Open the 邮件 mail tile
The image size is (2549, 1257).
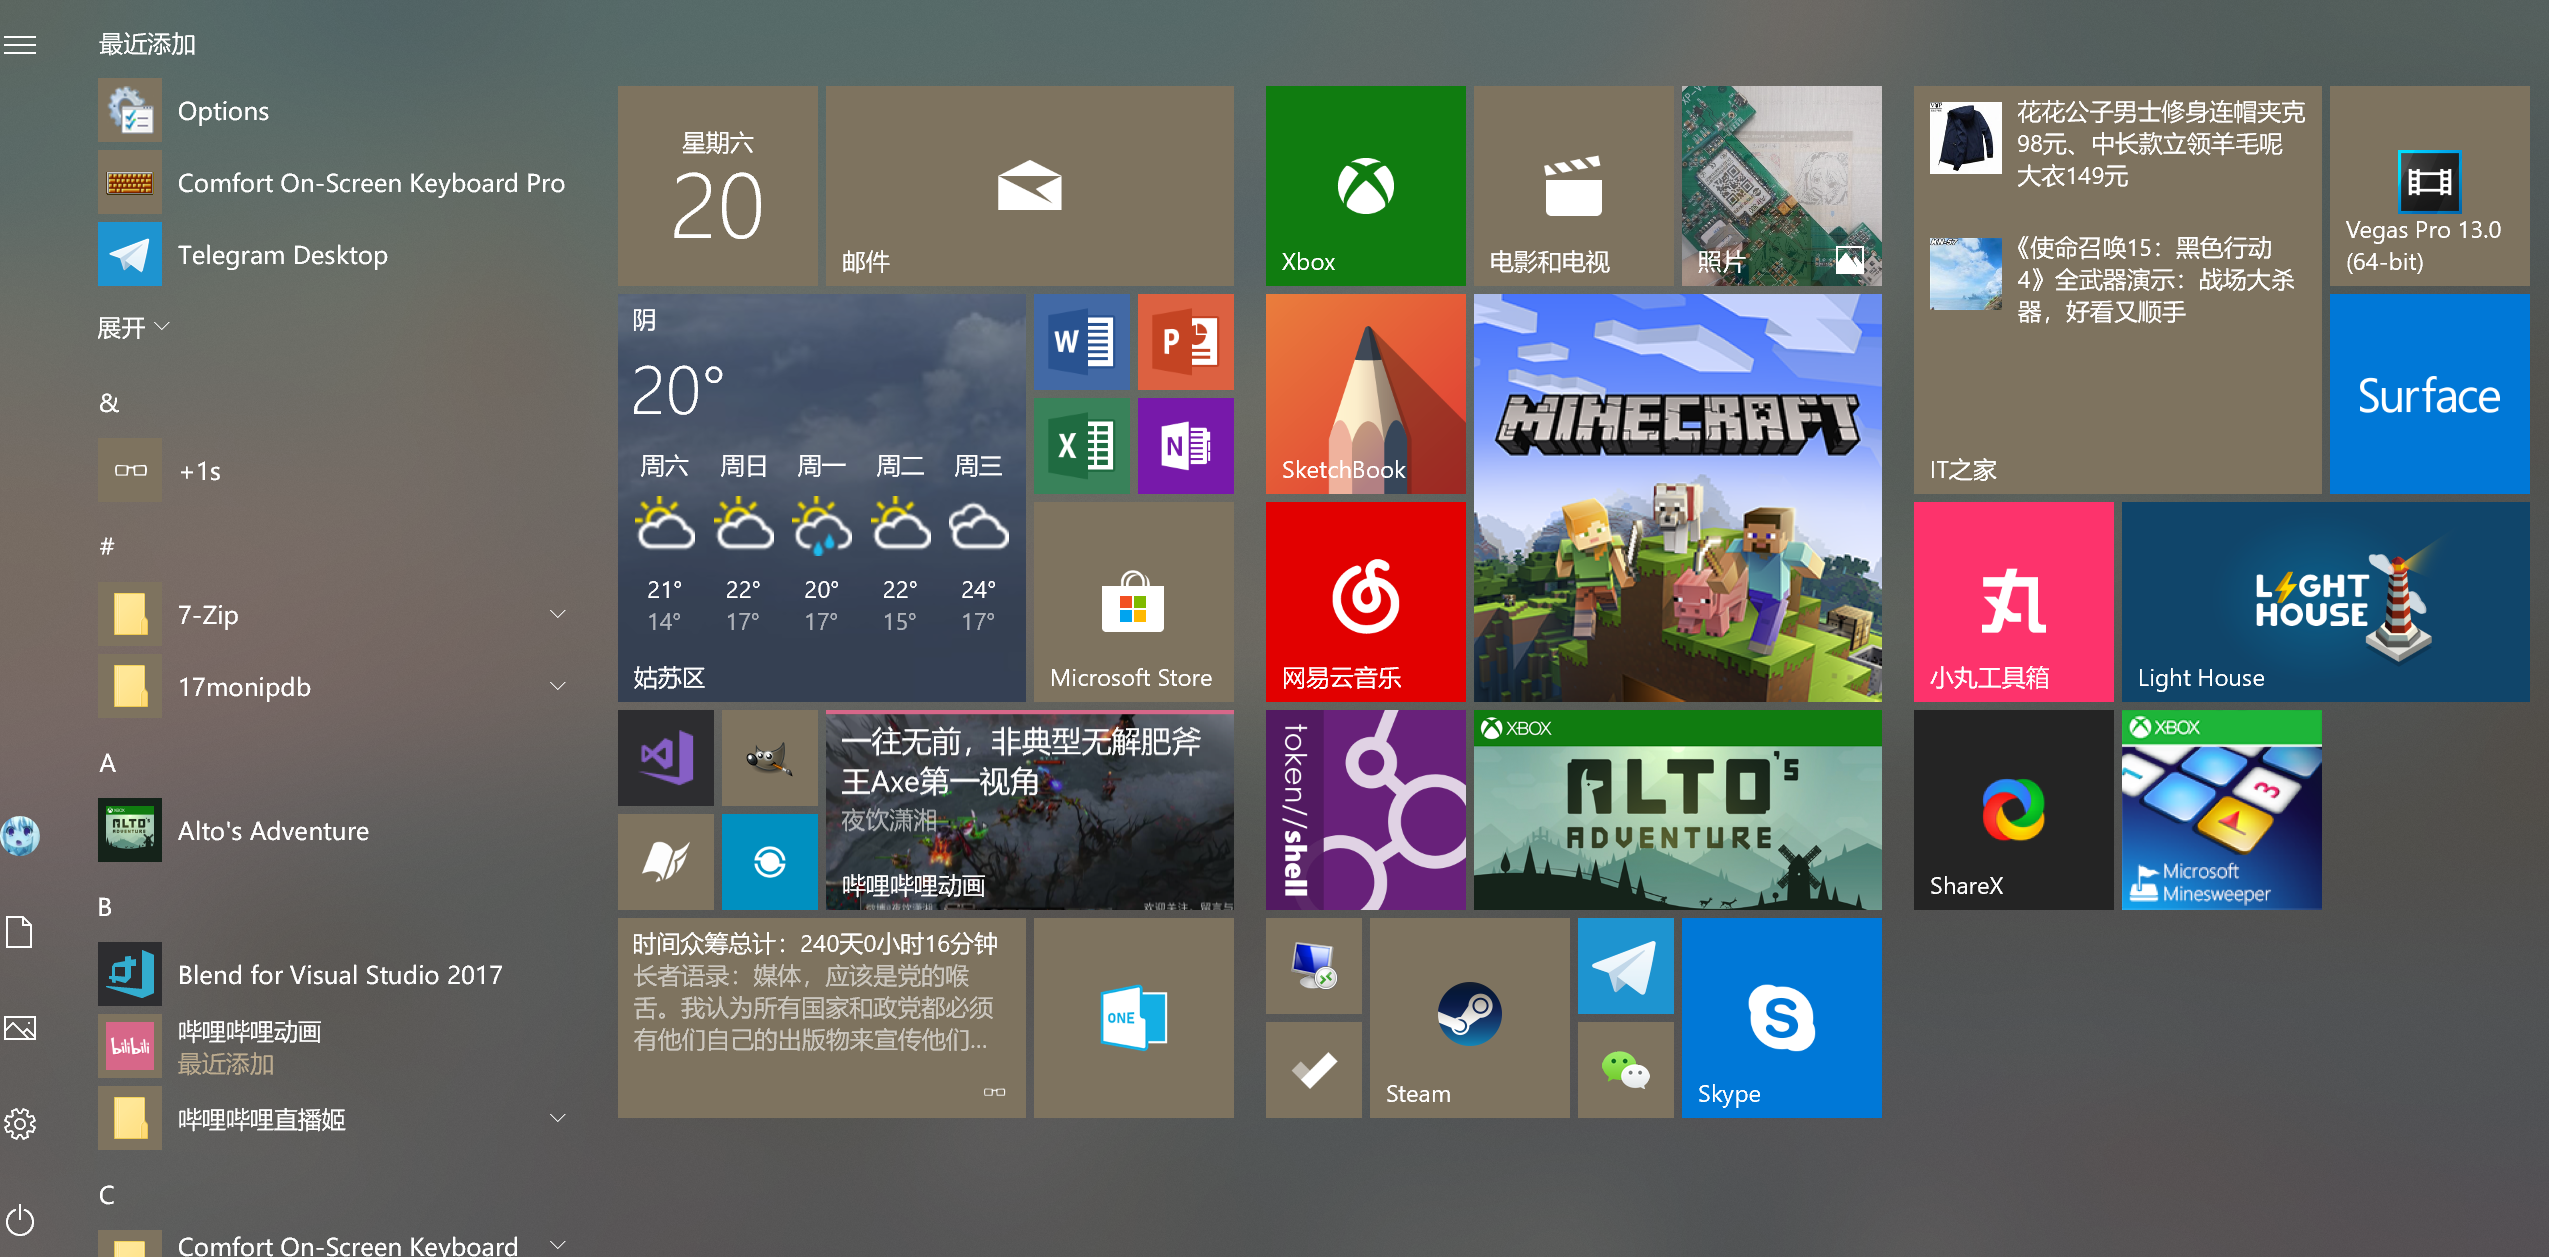(x=1029, y=186)
